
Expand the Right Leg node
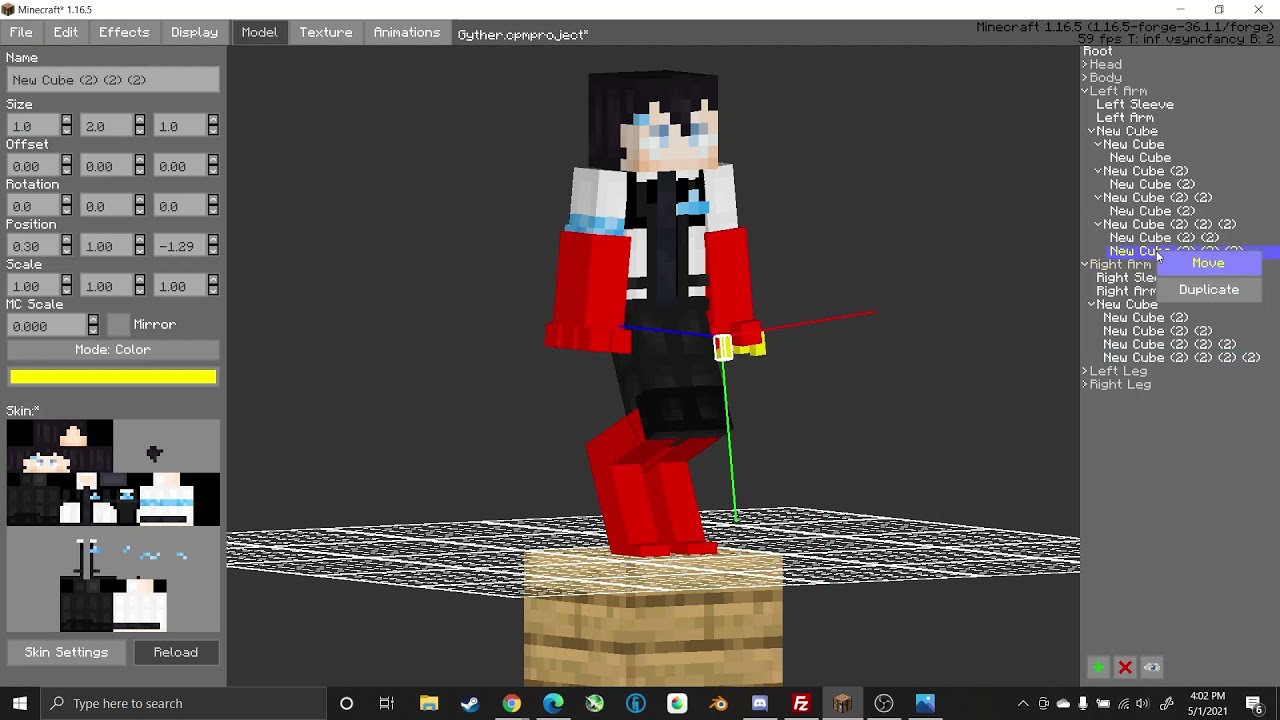coord(1085,385)
